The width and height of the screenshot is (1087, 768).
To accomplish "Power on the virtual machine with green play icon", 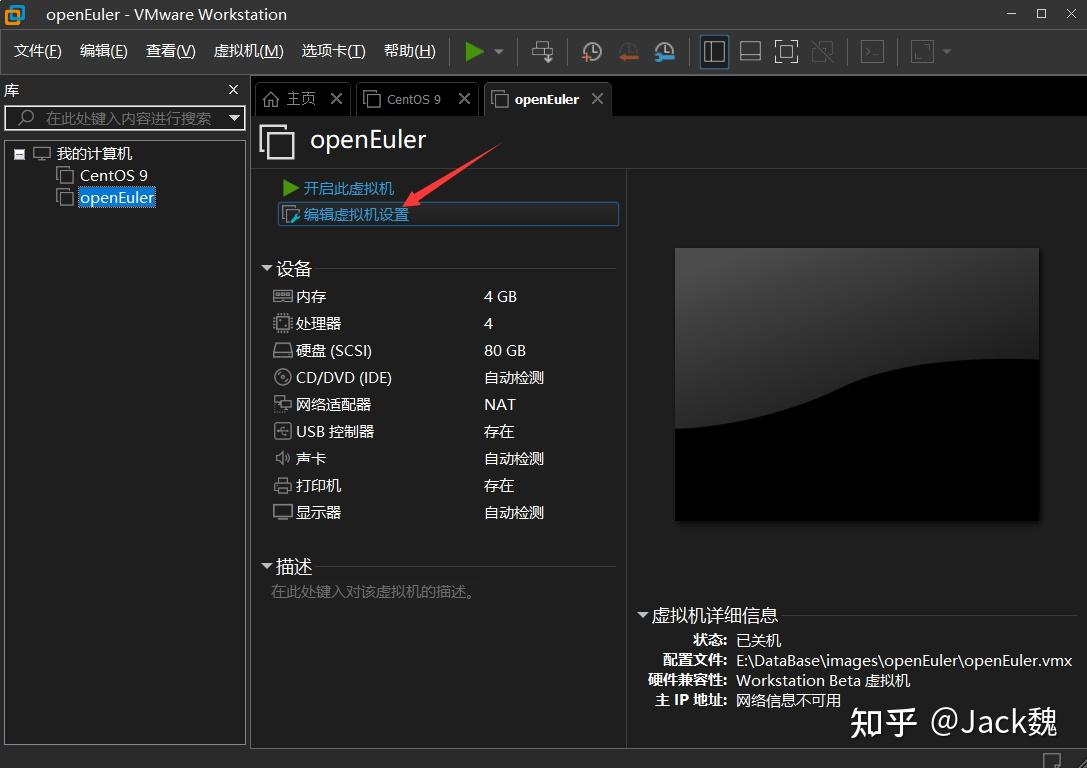I will click(475, 51).
